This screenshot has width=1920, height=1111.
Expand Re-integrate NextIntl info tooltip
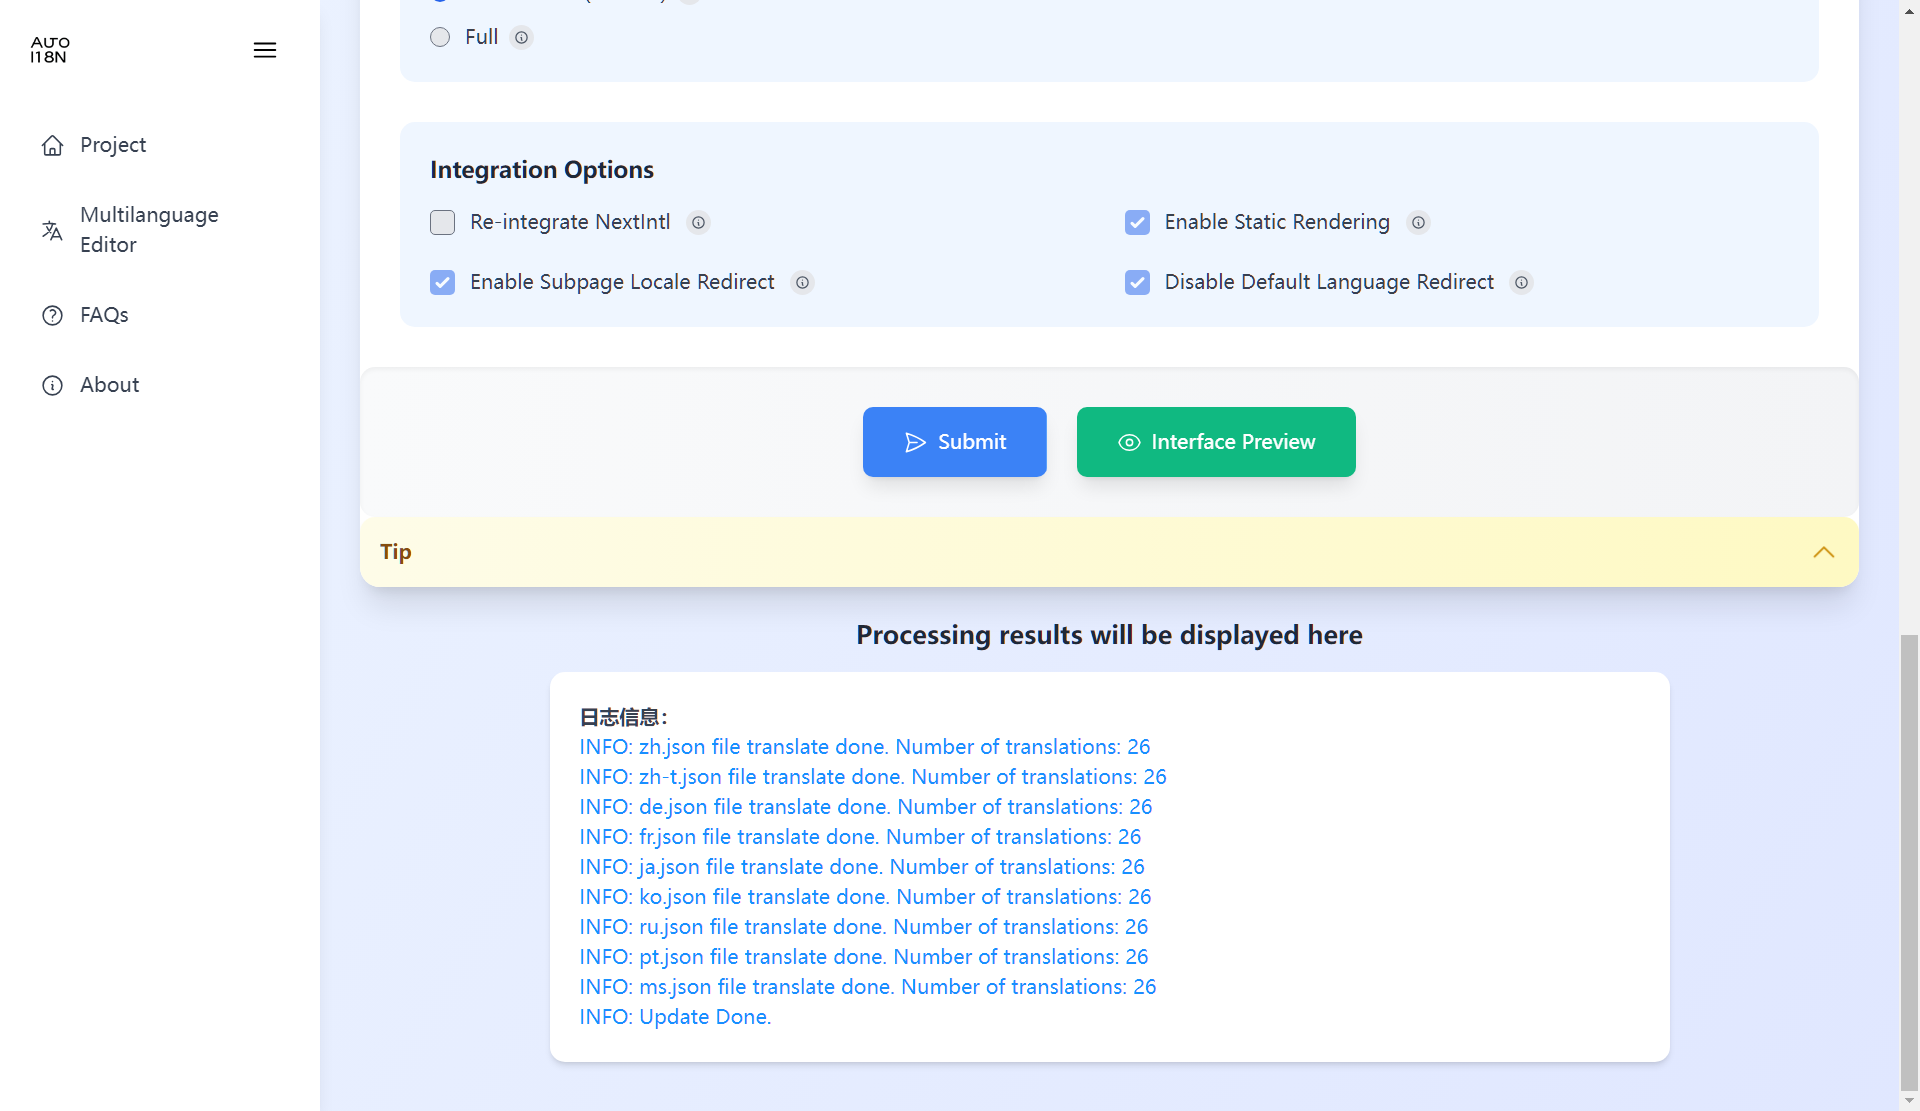pyautogui.click(x=698, y=221)
